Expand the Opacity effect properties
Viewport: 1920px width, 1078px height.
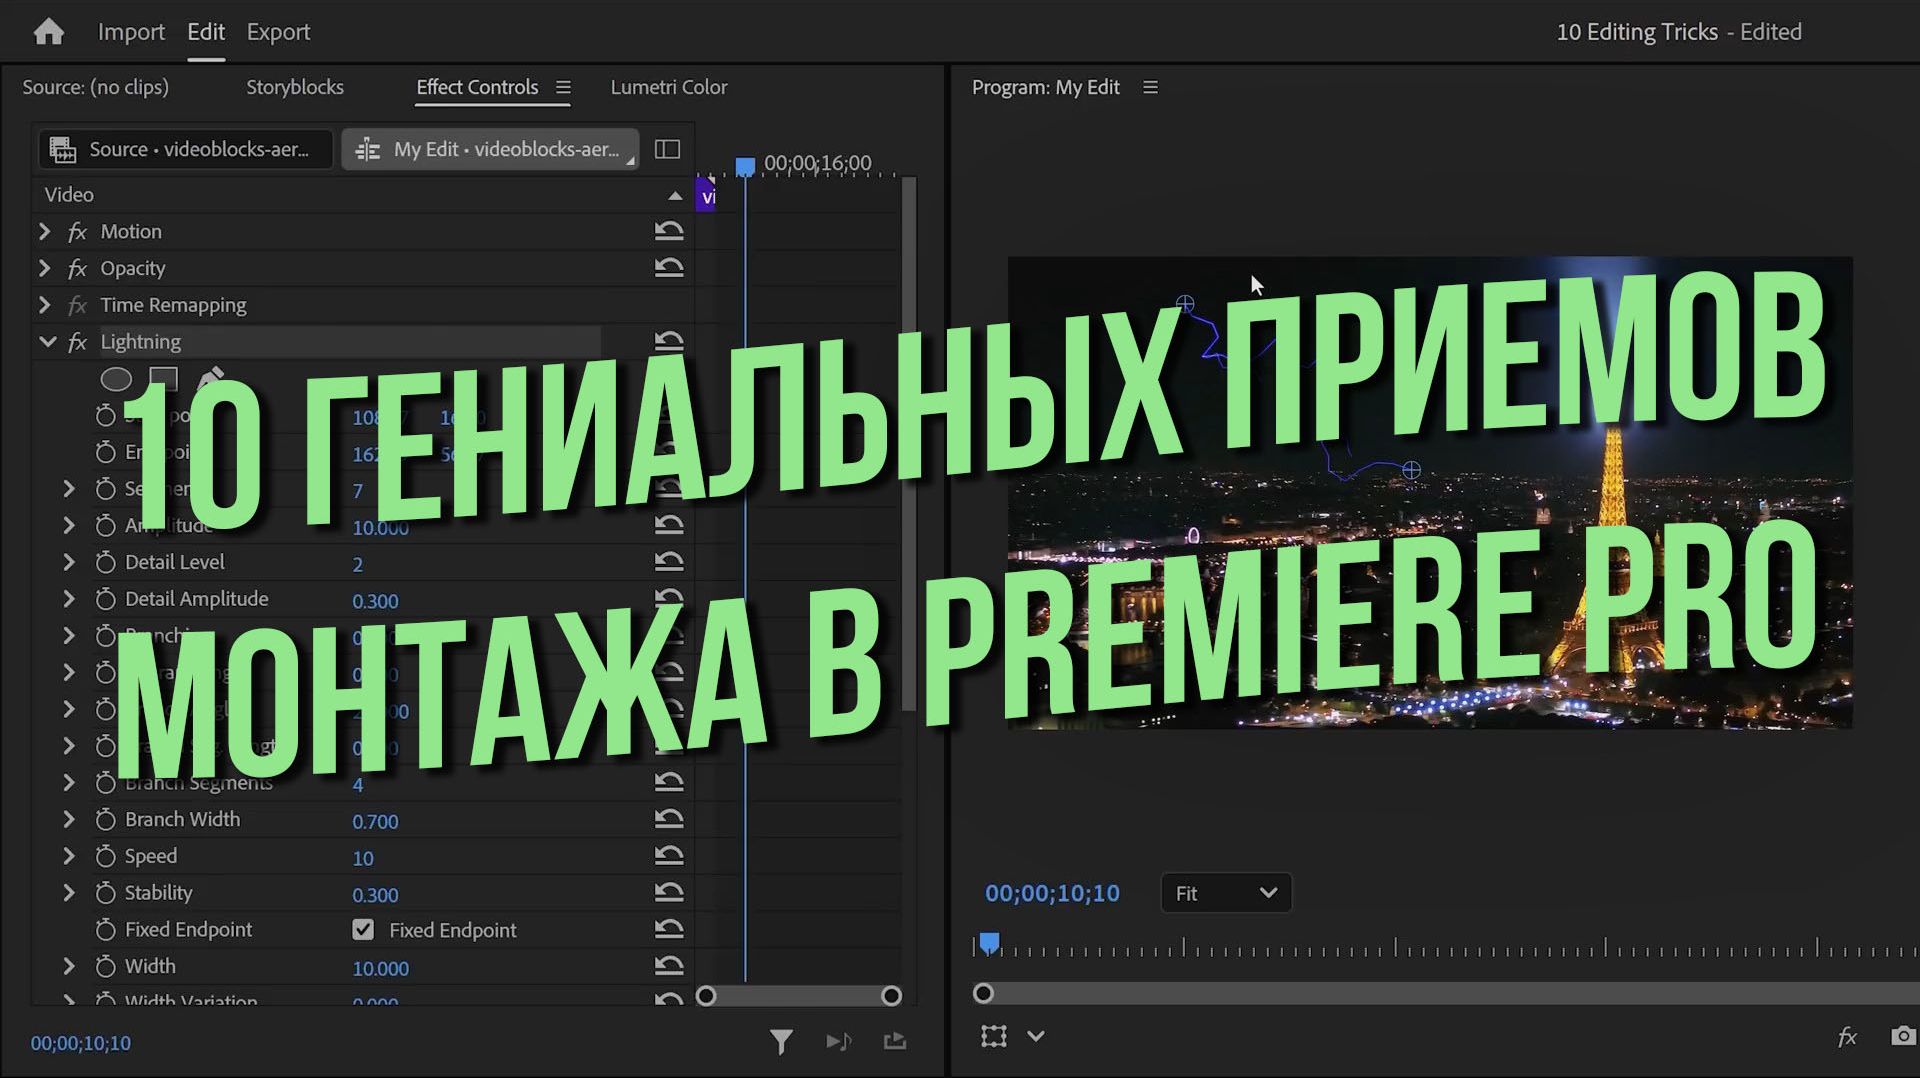click(44, 268)
